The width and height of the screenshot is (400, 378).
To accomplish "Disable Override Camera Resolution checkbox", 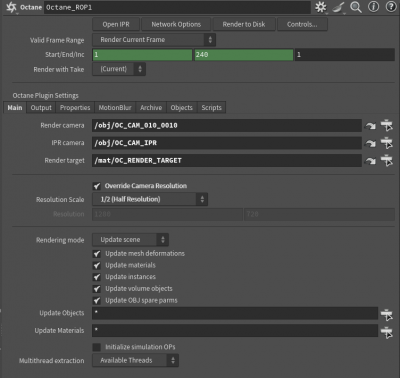I will click(97, 186).
